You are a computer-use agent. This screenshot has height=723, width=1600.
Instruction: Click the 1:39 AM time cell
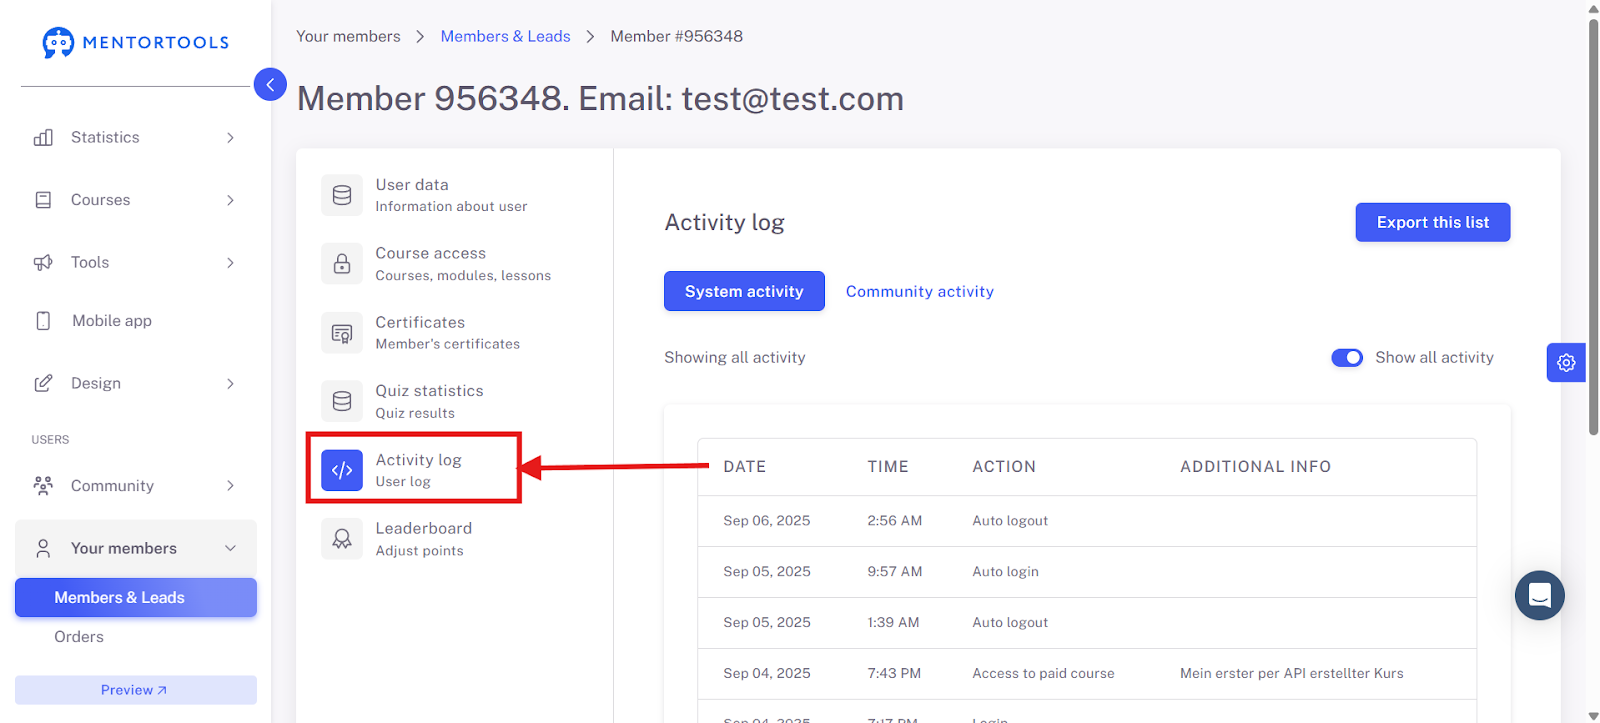(x=893, y=623)
